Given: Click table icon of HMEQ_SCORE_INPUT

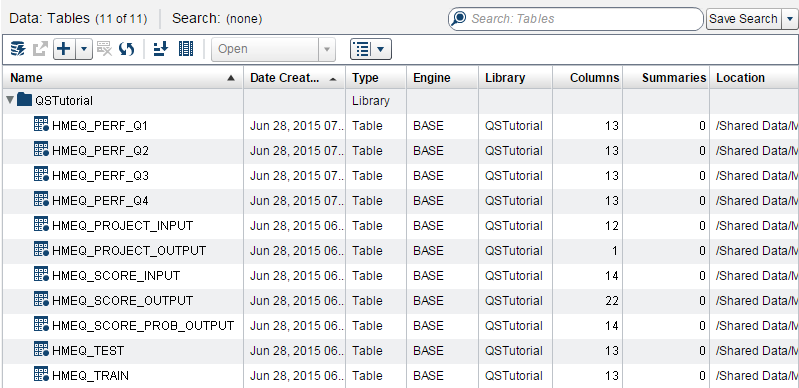Looking at the screenshot, I should click(x=41, y=275).
